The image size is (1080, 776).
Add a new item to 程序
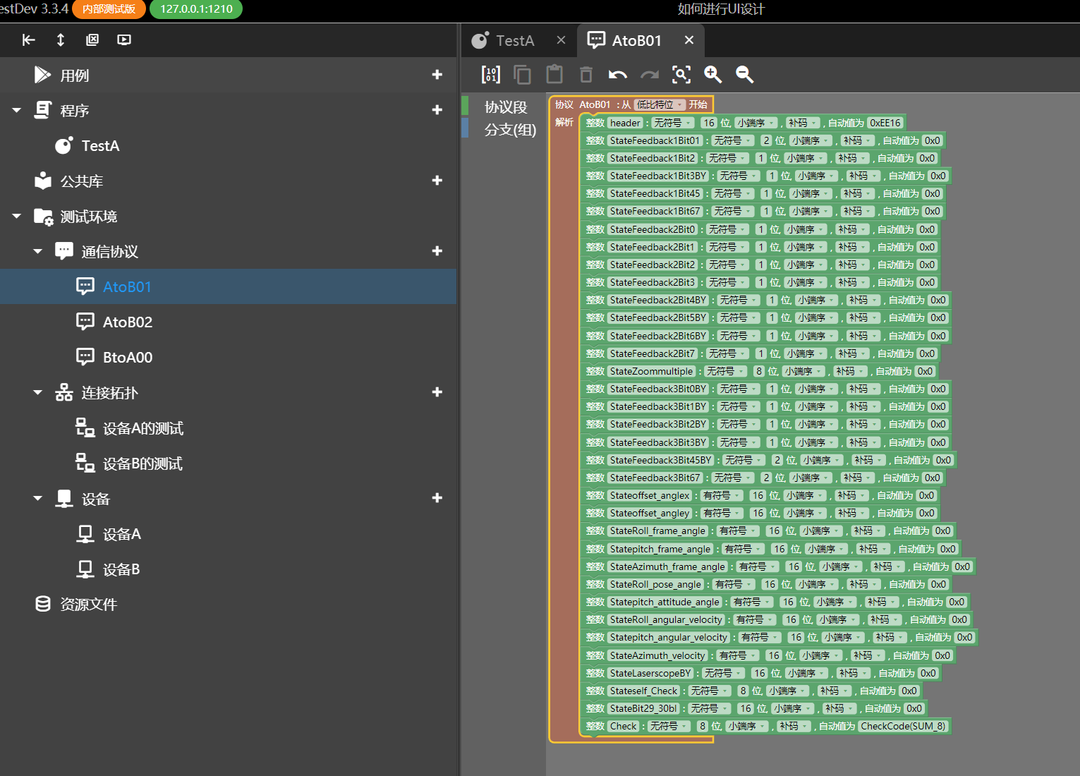(x=437, y=109)
